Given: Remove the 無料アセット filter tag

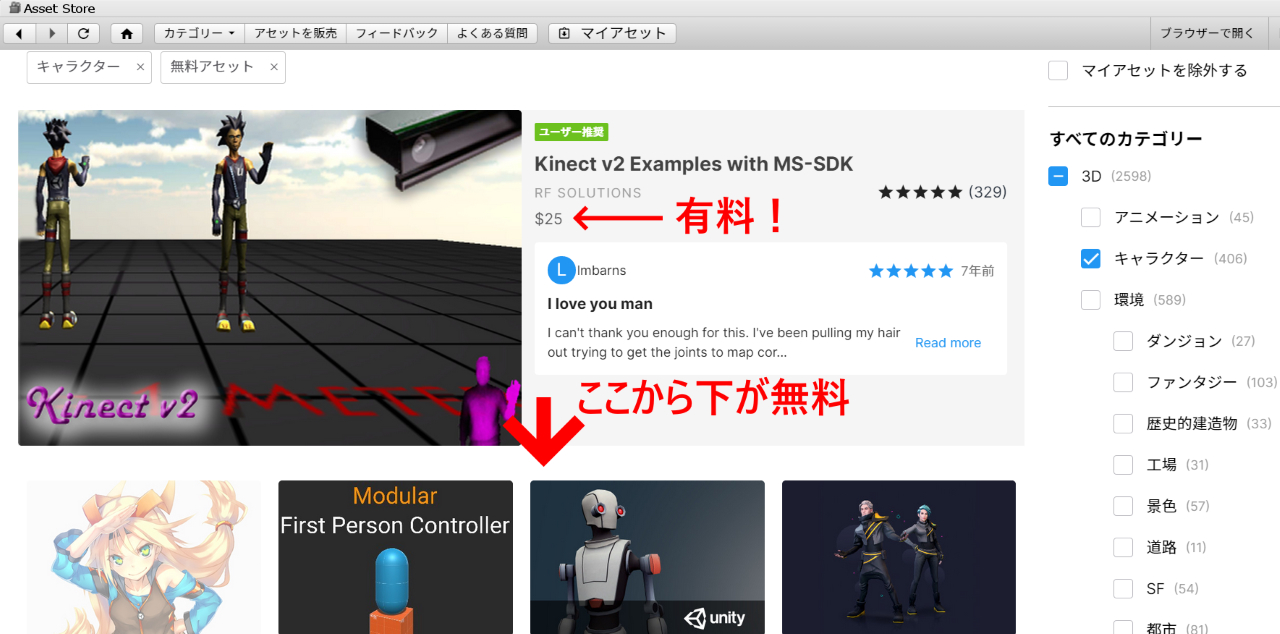Looking at the screenshot, I should point(273,67).
